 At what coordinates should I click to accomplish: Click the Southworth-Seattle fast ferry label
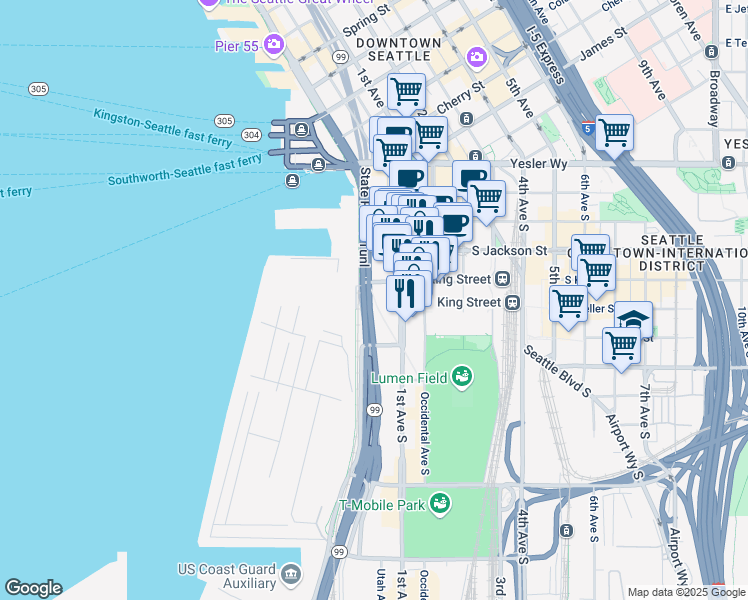point(185,170)
